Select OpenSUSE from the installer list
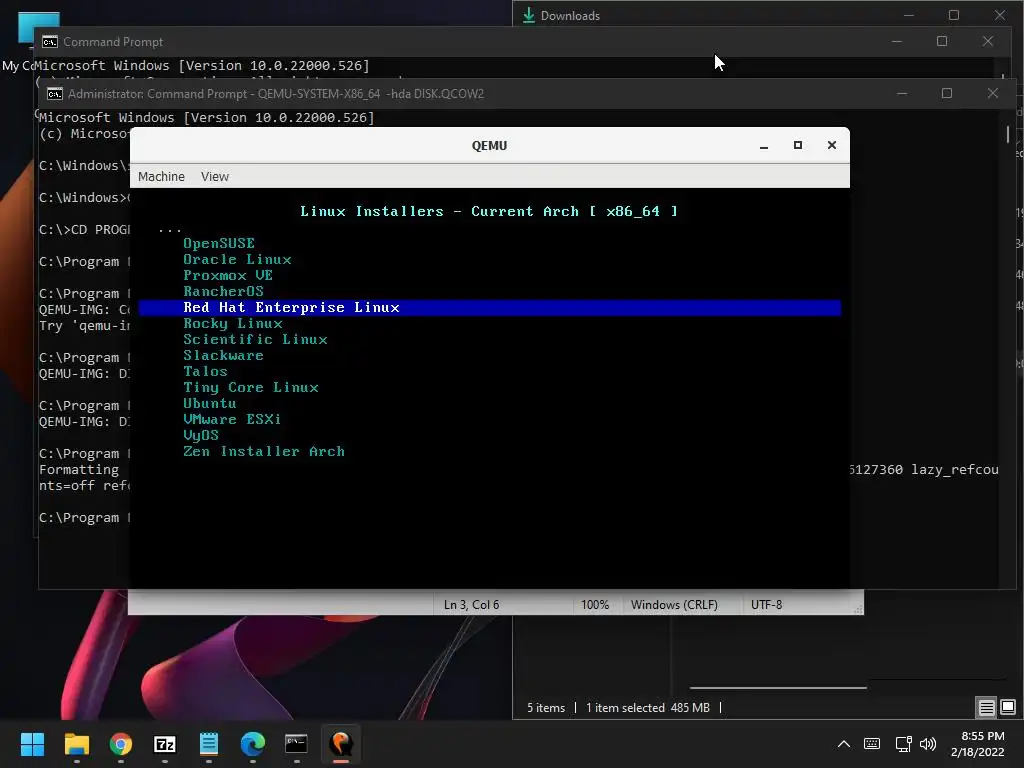 pos(219,244)
